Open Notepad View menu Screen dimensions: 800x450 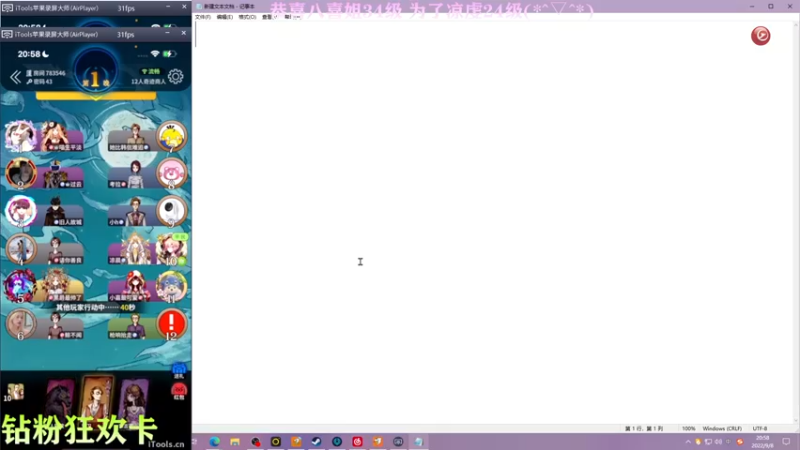point(269,17)
